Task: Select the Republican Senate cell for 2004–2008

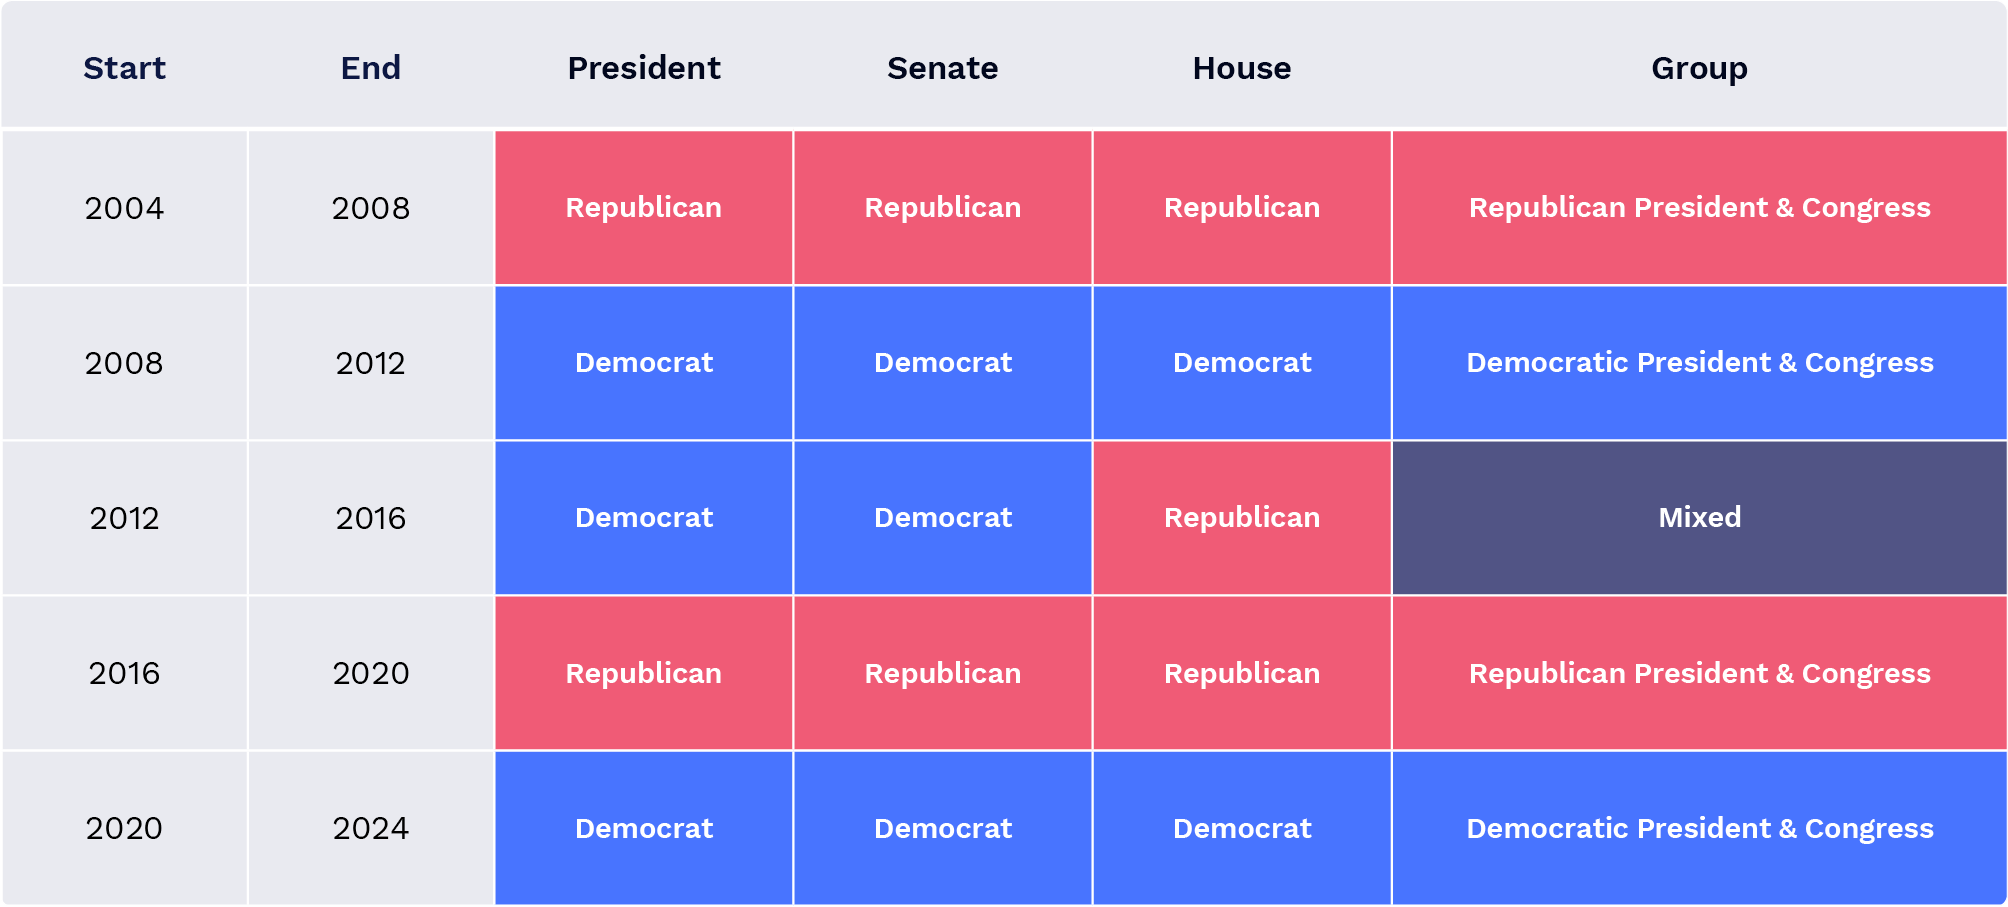Action: [942, 207]
